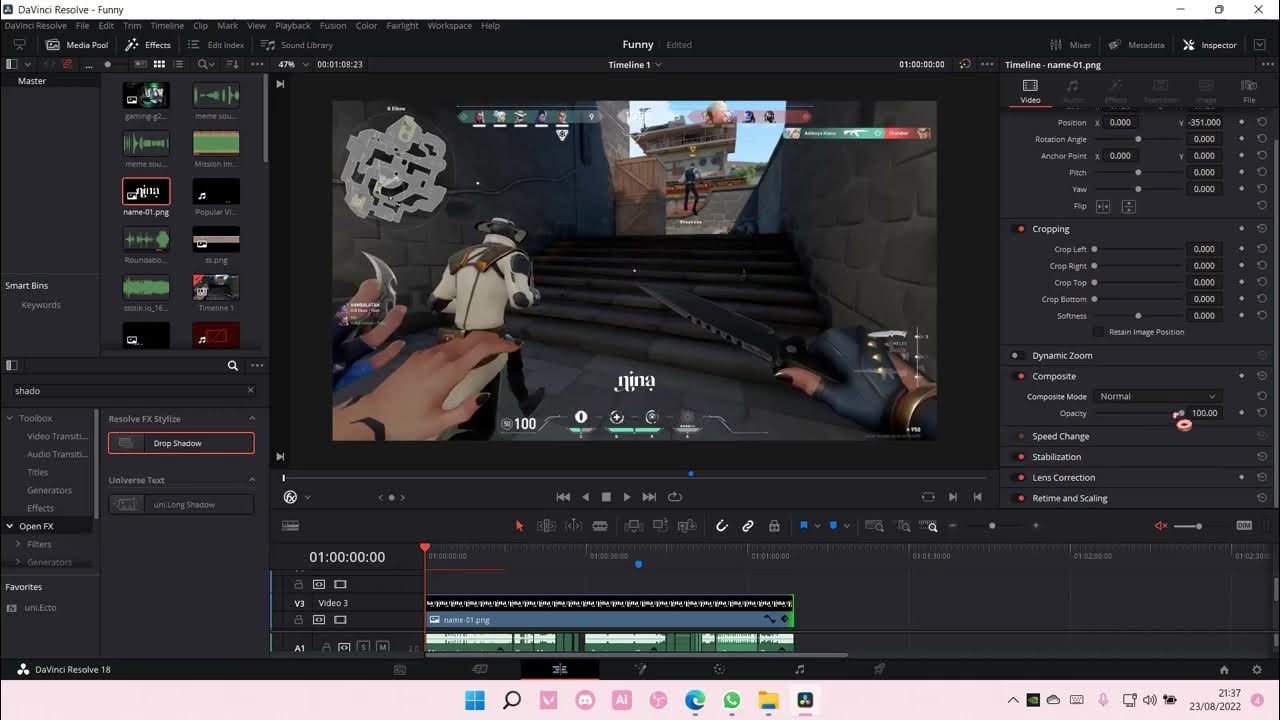Click the Flip horizontal icon
The width and height of the screenshot is (1280, 720).
click(x=1103, y=207)
